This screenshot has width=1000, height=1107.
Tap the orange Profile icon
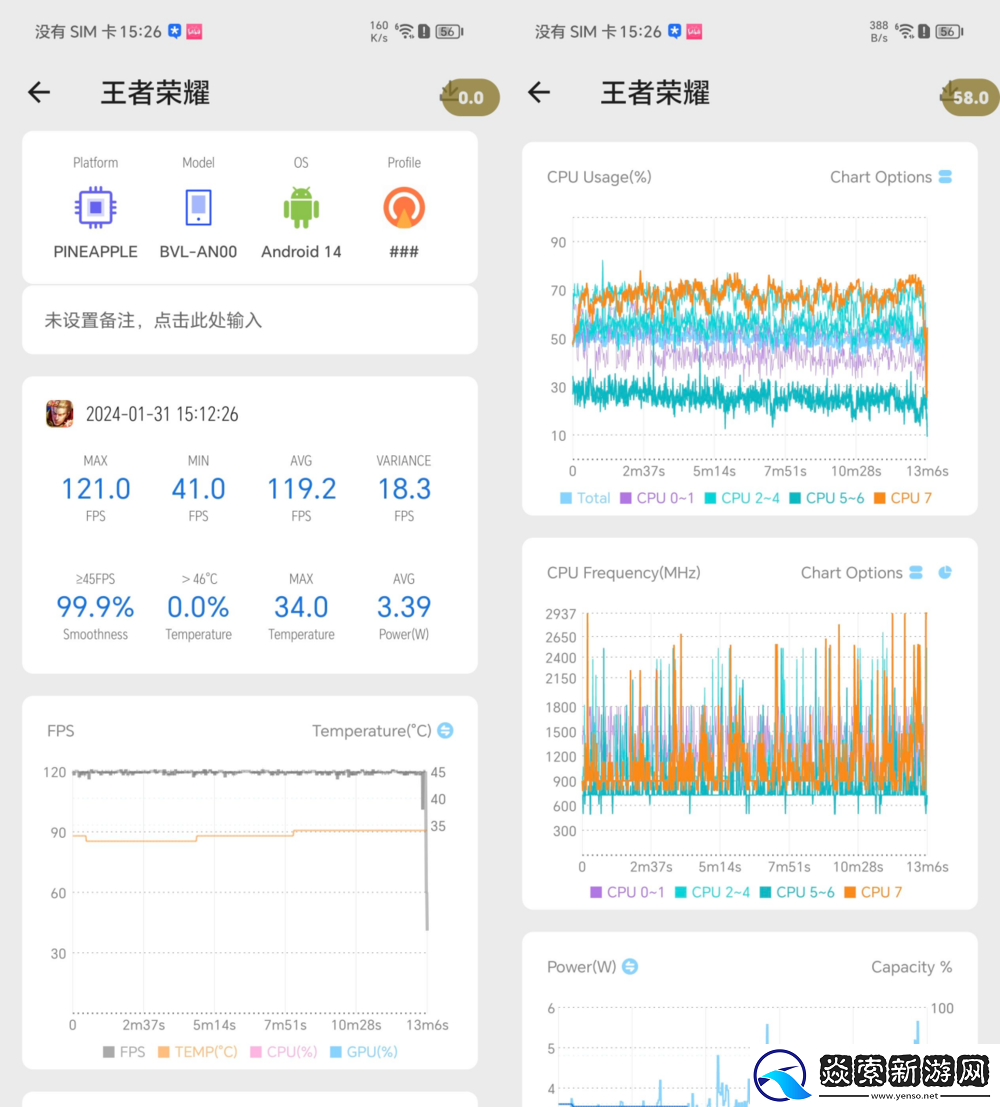coord(404,208)
